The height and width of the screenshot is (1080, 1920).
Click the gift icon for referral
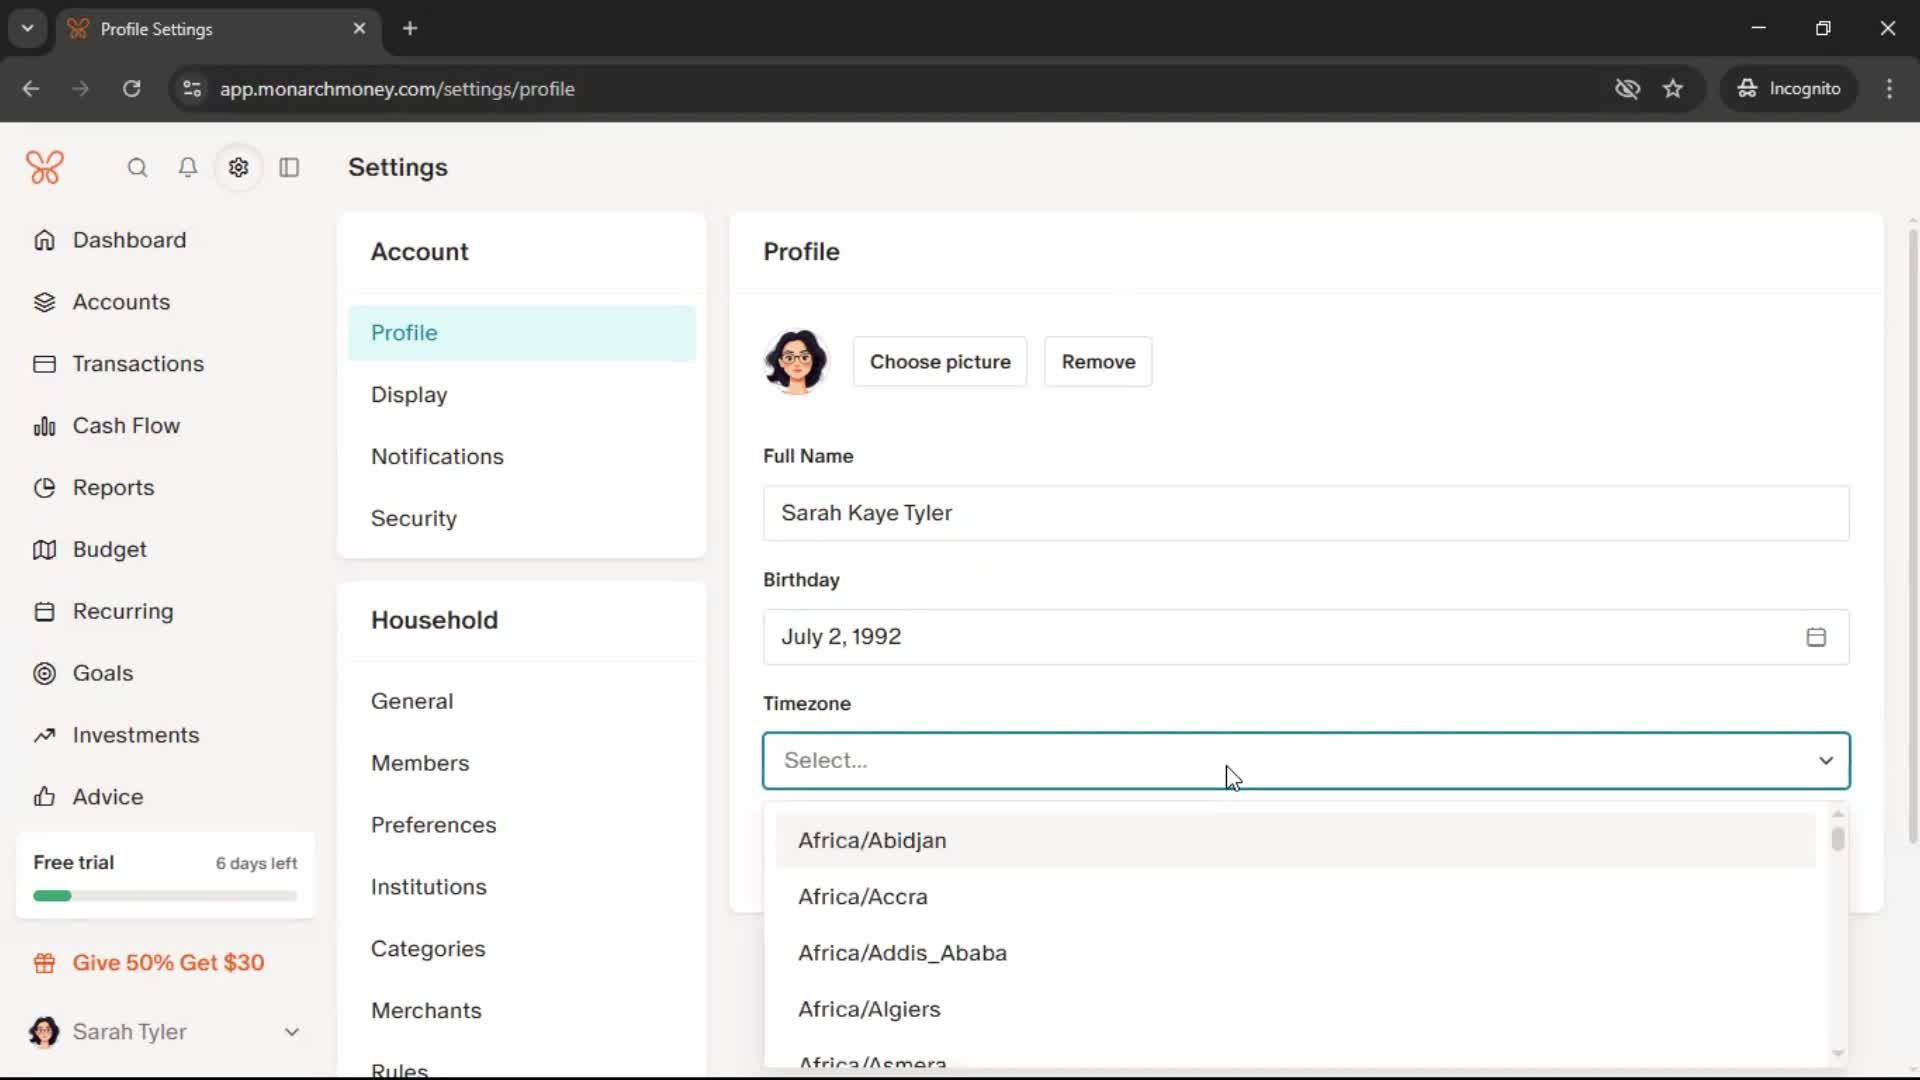coord(44,963)
